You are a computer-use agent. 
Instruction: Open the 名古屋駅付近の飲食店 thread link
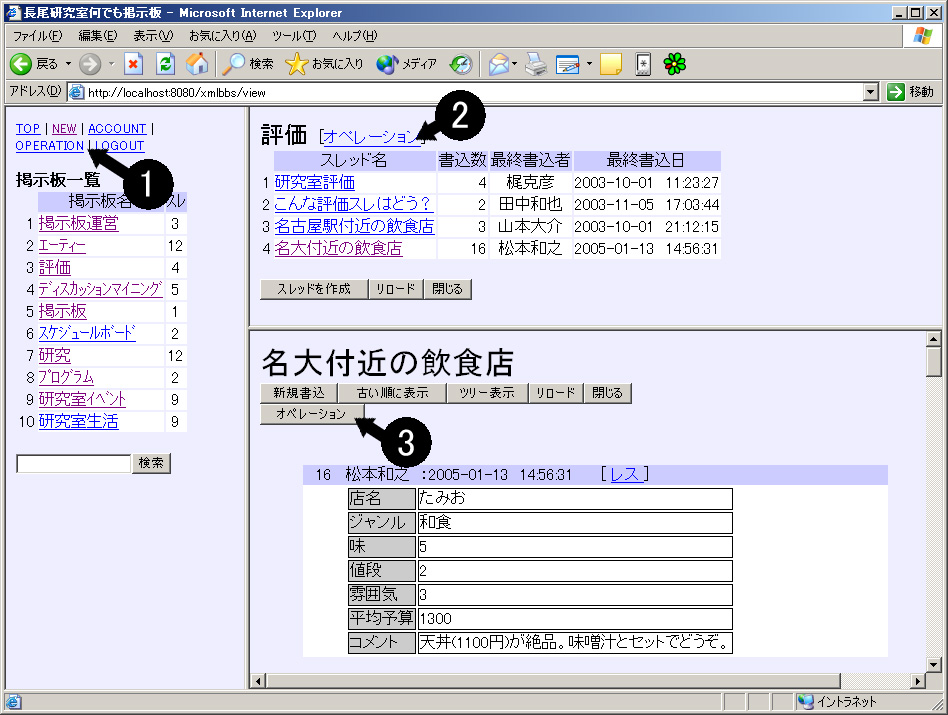point(354,226)
